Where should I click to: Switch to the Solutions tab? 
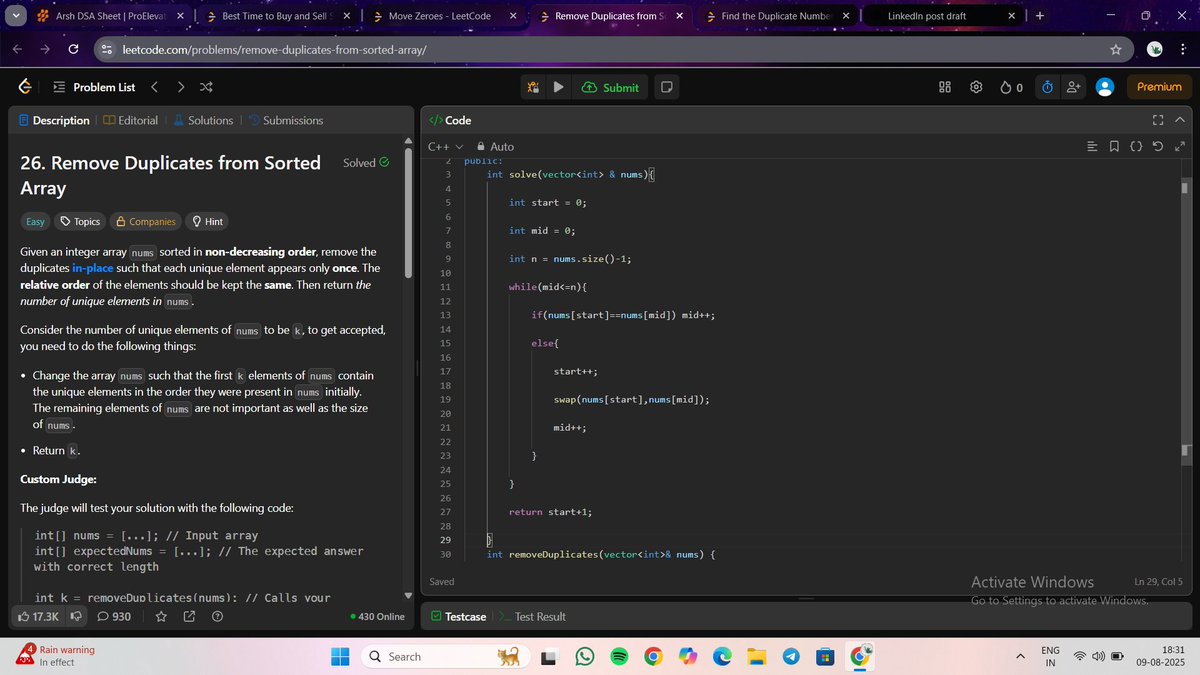tap(203, 120)
